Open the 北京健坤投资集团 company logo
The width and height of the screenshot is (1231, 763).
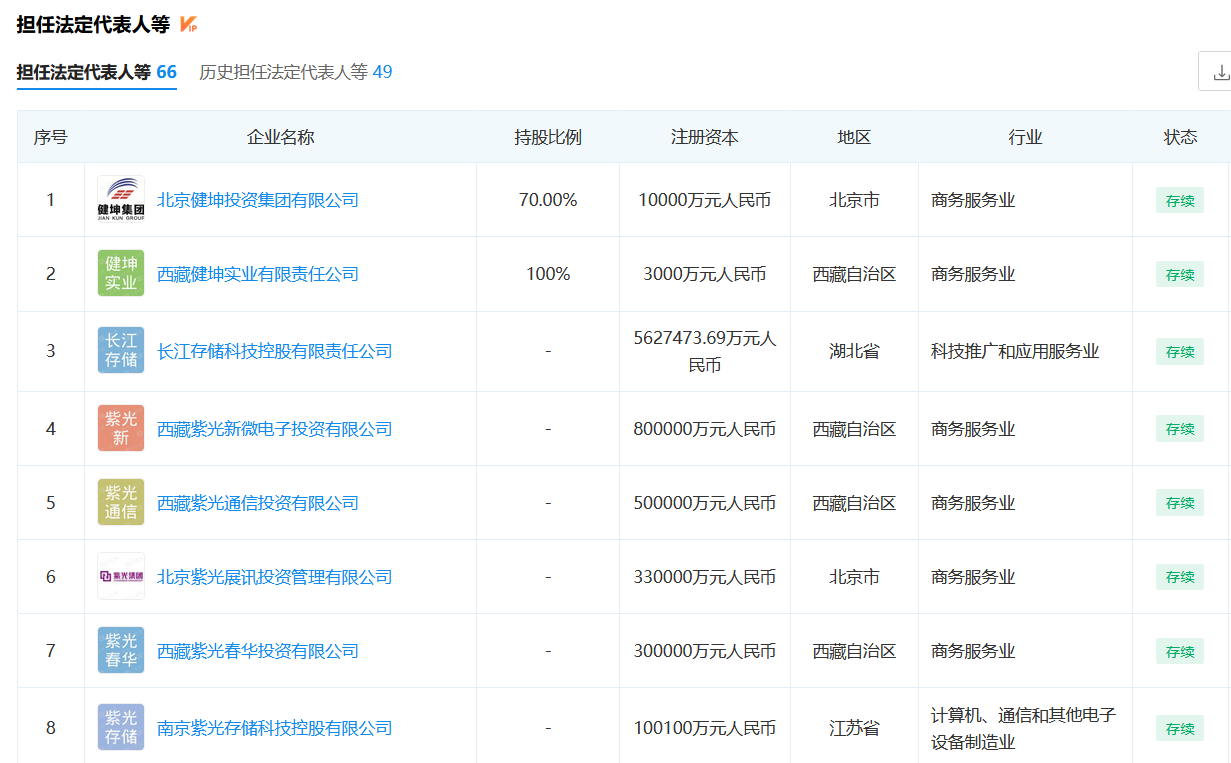click(x=121, y=200)
